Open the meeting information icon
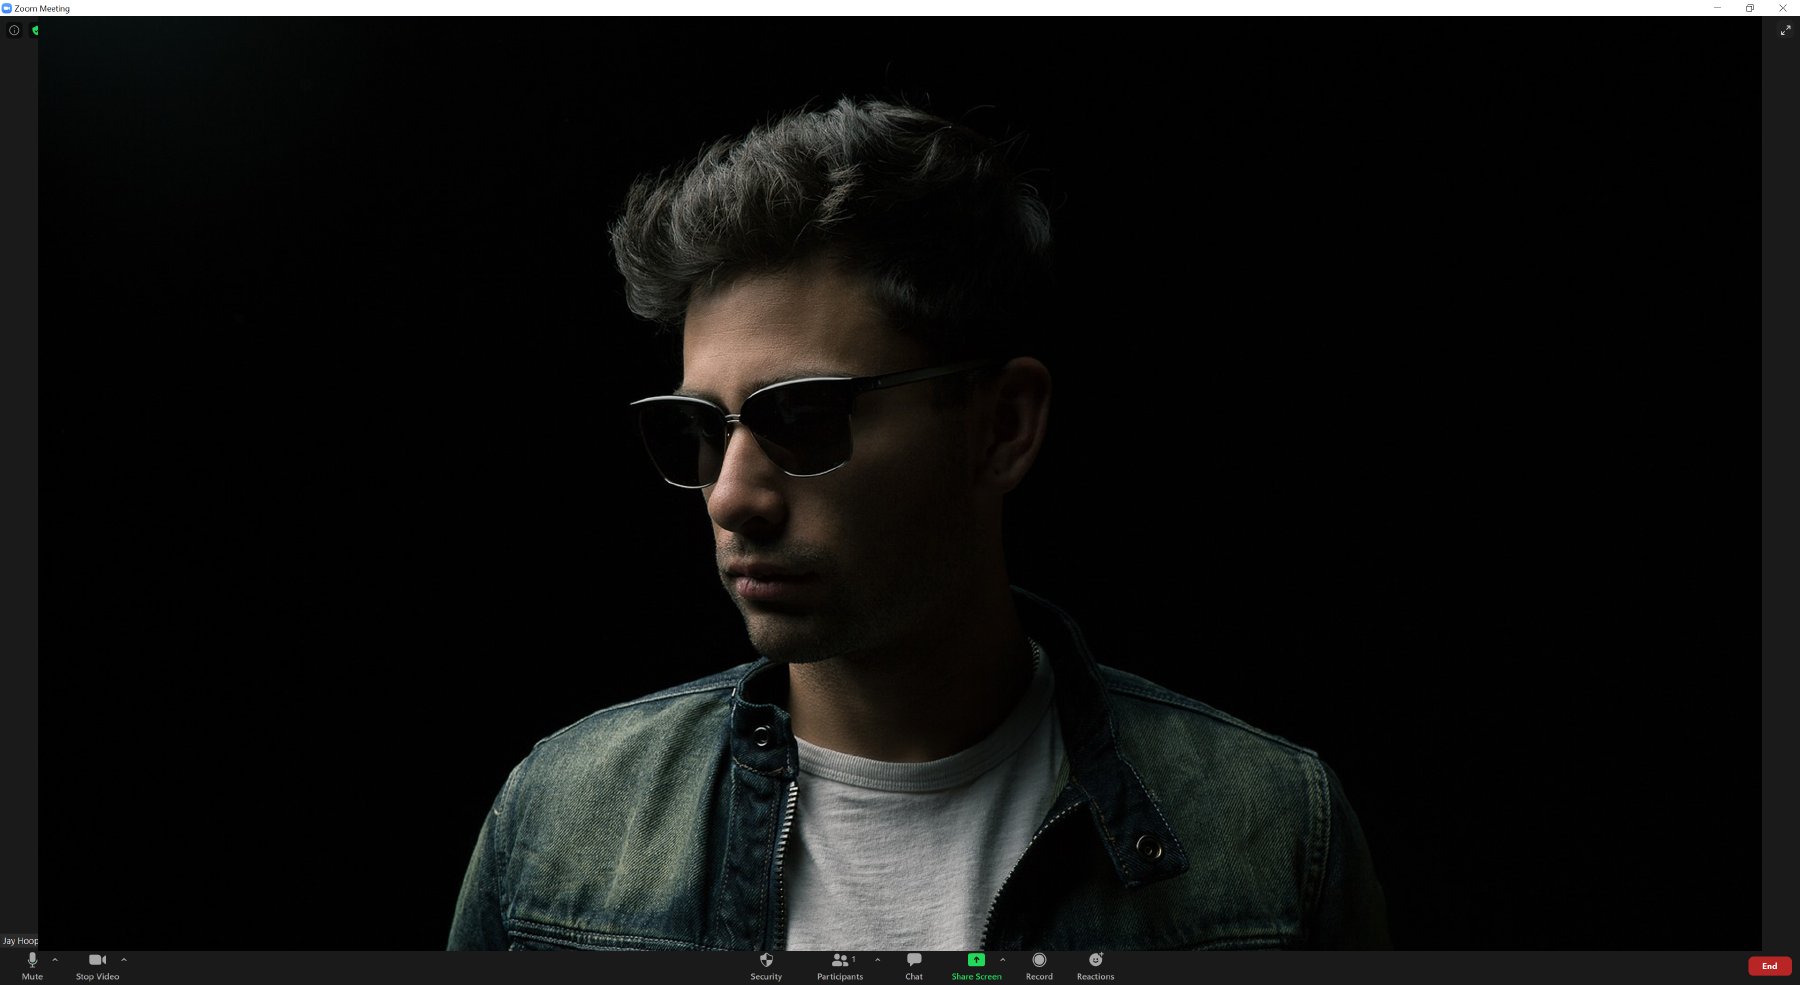Screen dimensions: 1800x985 click(14, 30)
